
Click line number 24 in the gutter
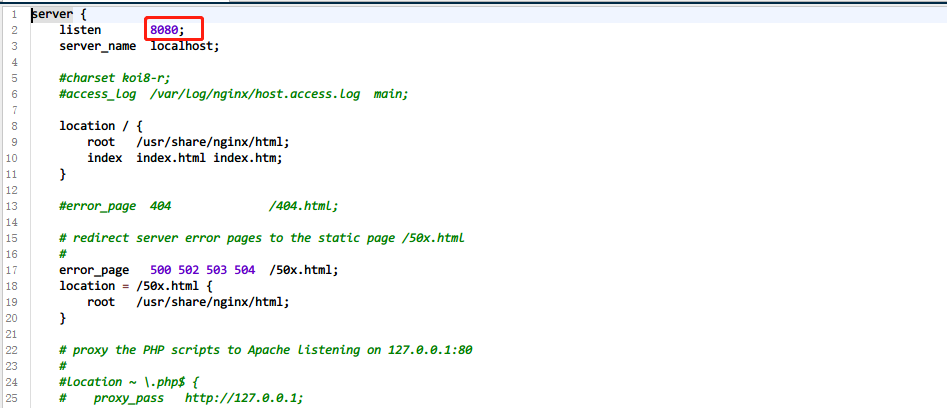pyautogui.click(x=11, y=382)
